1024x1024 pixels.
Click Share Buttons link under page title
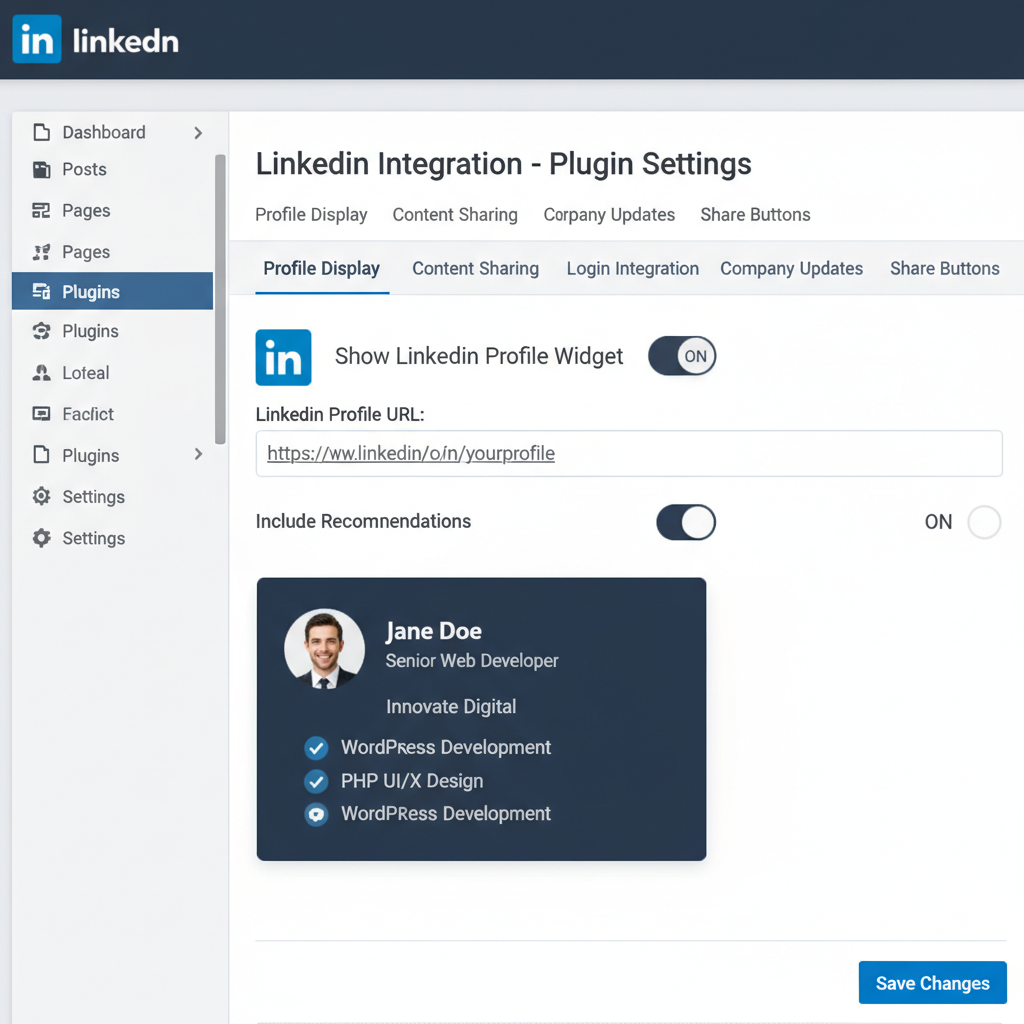[756, 215]
